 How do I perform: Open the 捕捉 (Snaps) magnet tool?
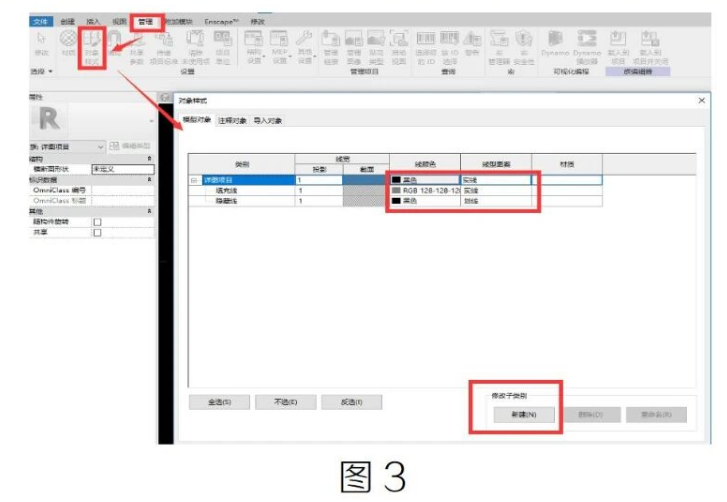[x=114, y=43]
